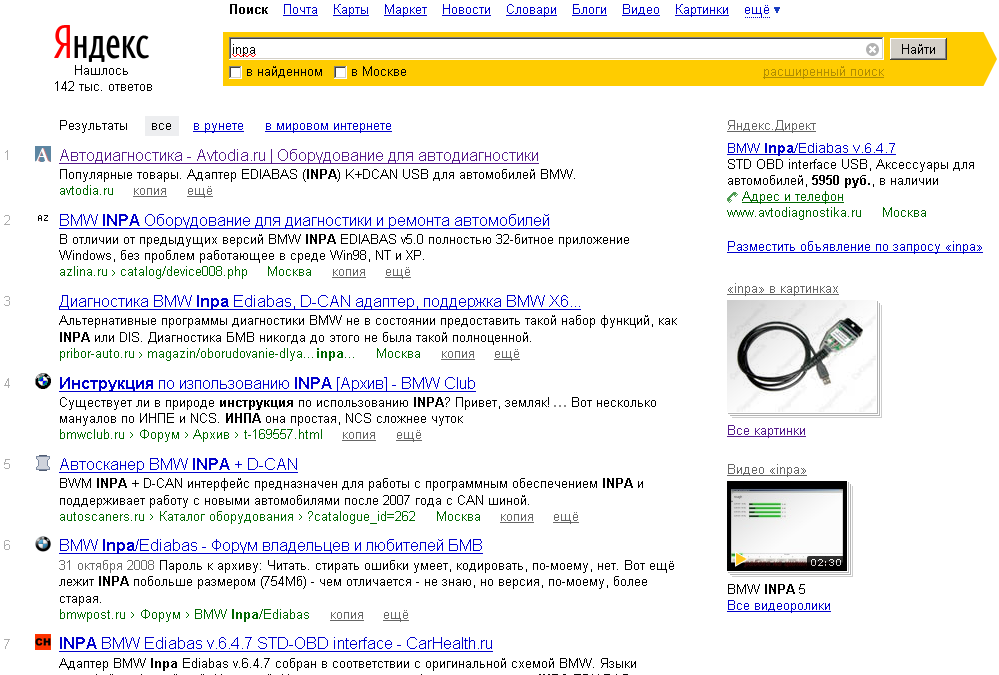999x675 pixels.
Task: Open Автосканер BMW INPA + D-CAN result
Action: [x=178, y=464]
